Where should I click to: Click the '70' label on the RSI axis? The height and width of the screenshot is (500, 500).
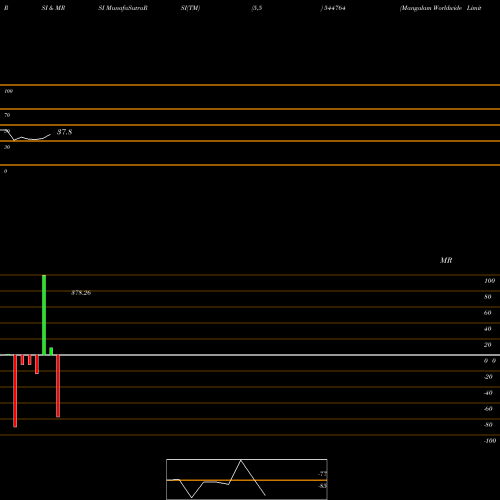(x=7, y=115)
